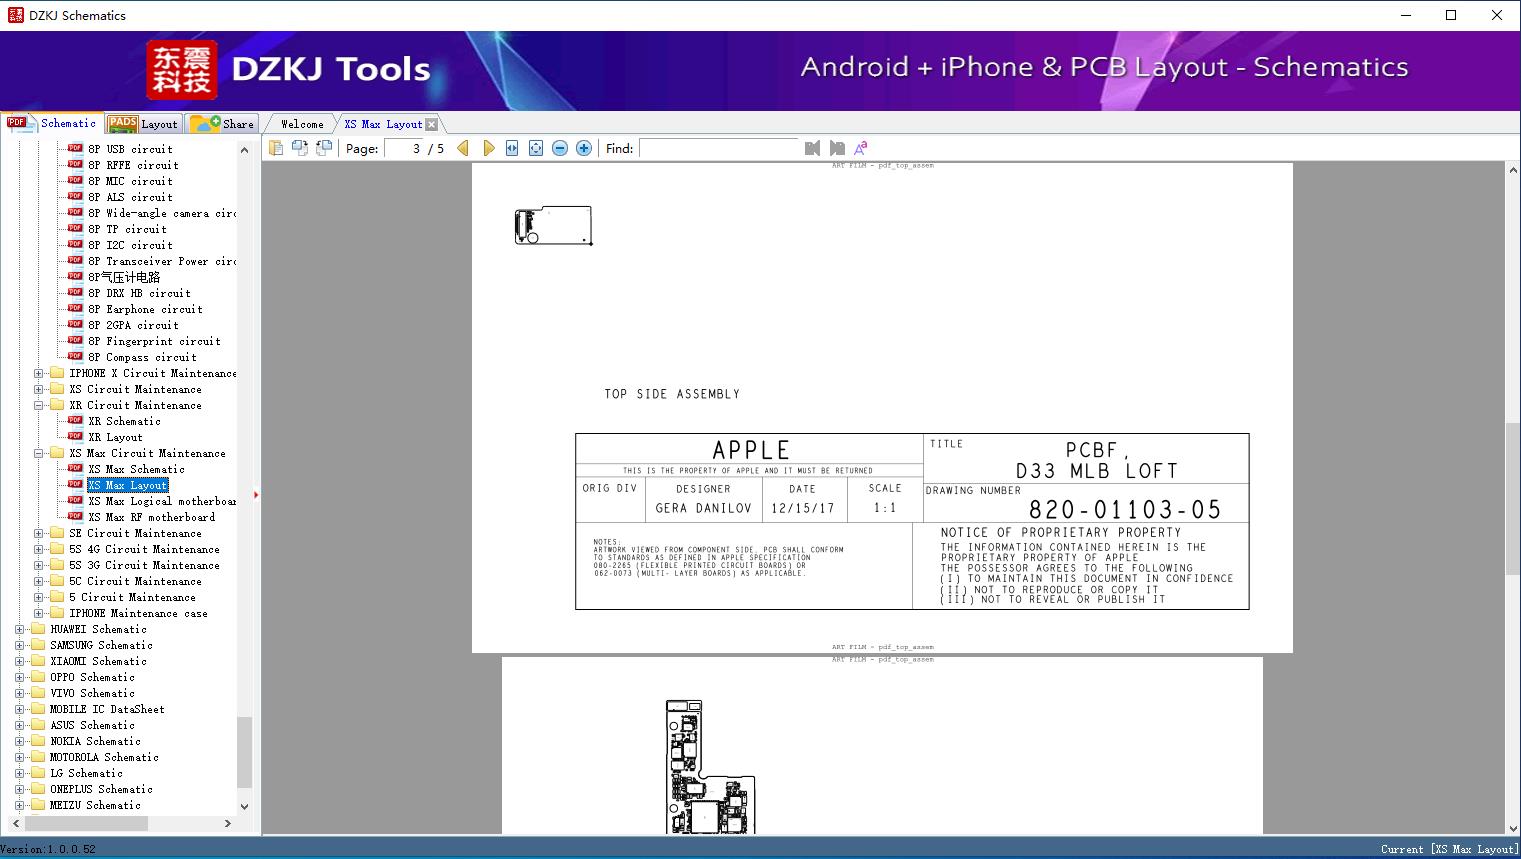This screenshot has height=859, width=1521.
Task: Collapse the XS Max Circuit Maintenance node
Action: tap(39, 453)
